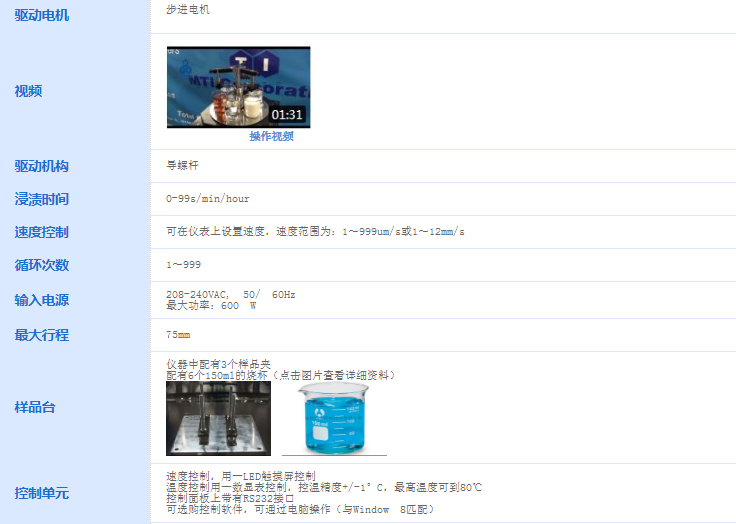Click the 01:31 video duration badge
This screenshot has width=736, height=524.
[287, 115]
